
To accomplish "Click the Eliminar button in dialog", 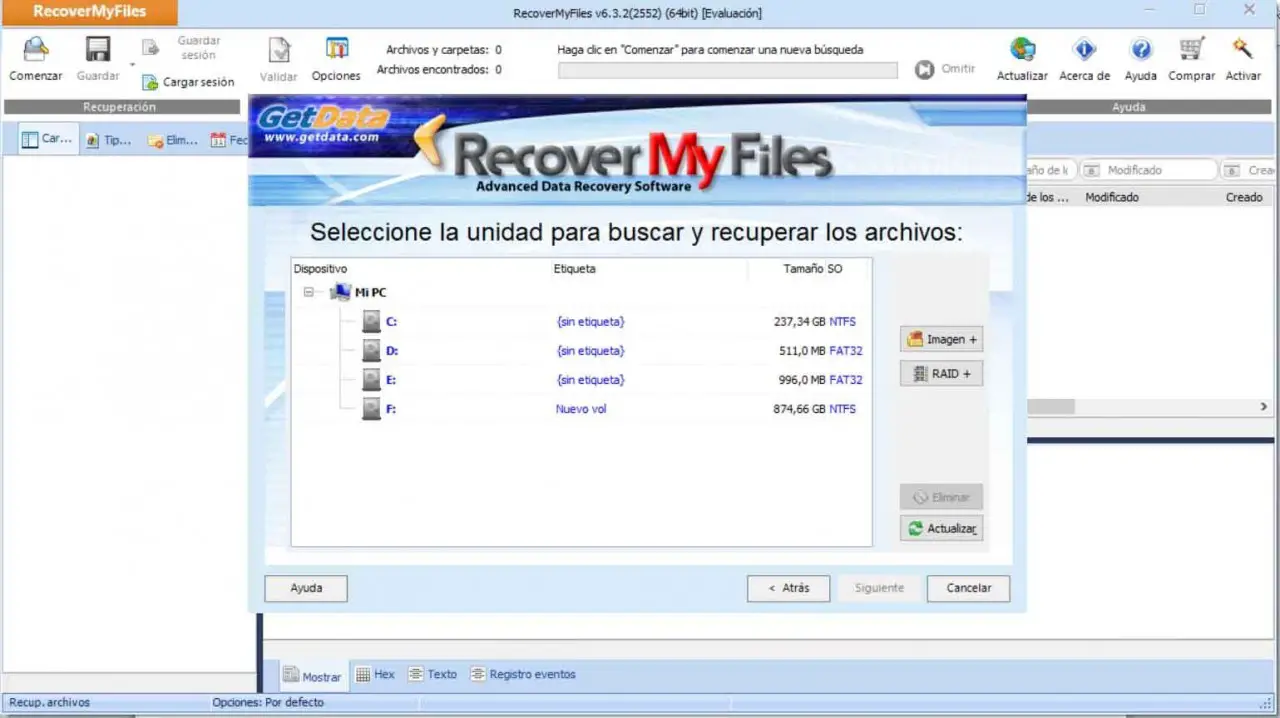I will [x=941, y=496].
